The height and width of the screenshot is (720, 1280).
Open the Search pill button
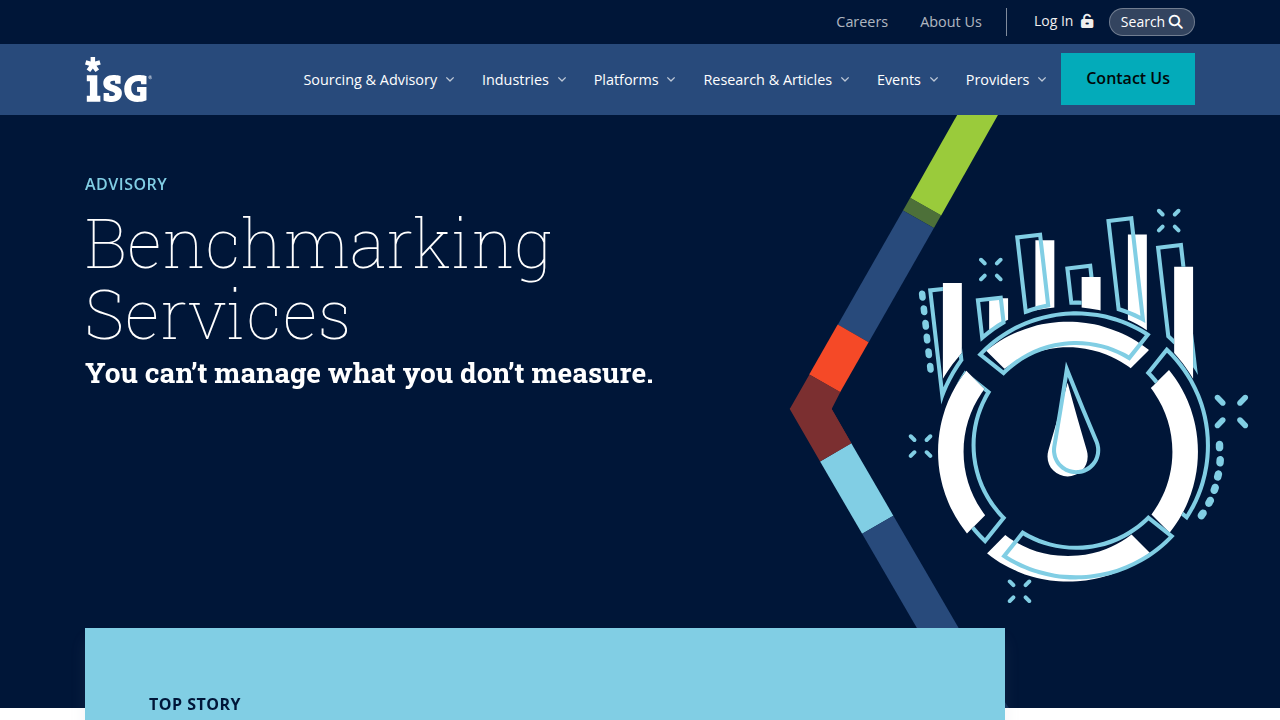pyautogui.click(x=1152, y=22)
